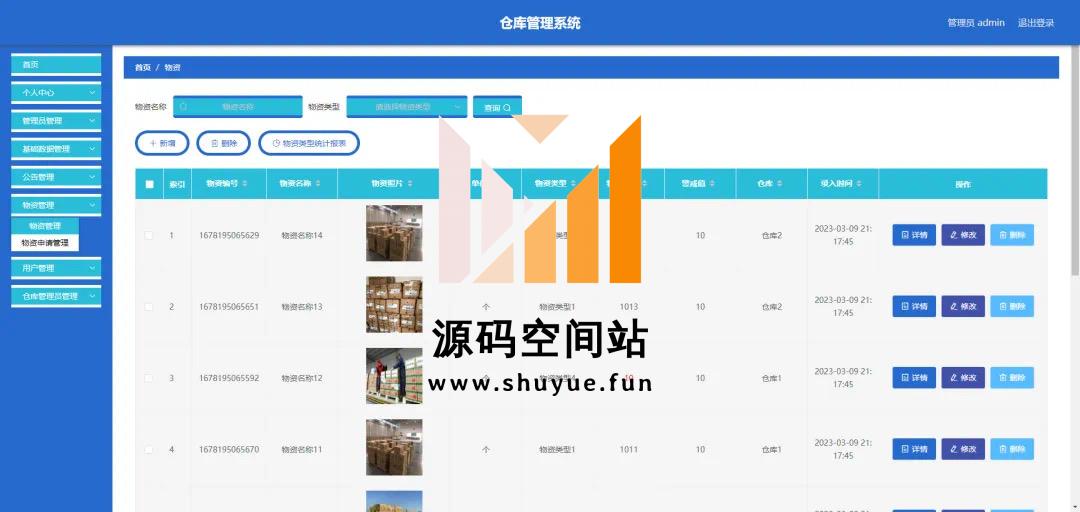Expand the 个人中心 sidebar menu
The height and width of the screenshot is (512, 1080).
pos(56,92)
